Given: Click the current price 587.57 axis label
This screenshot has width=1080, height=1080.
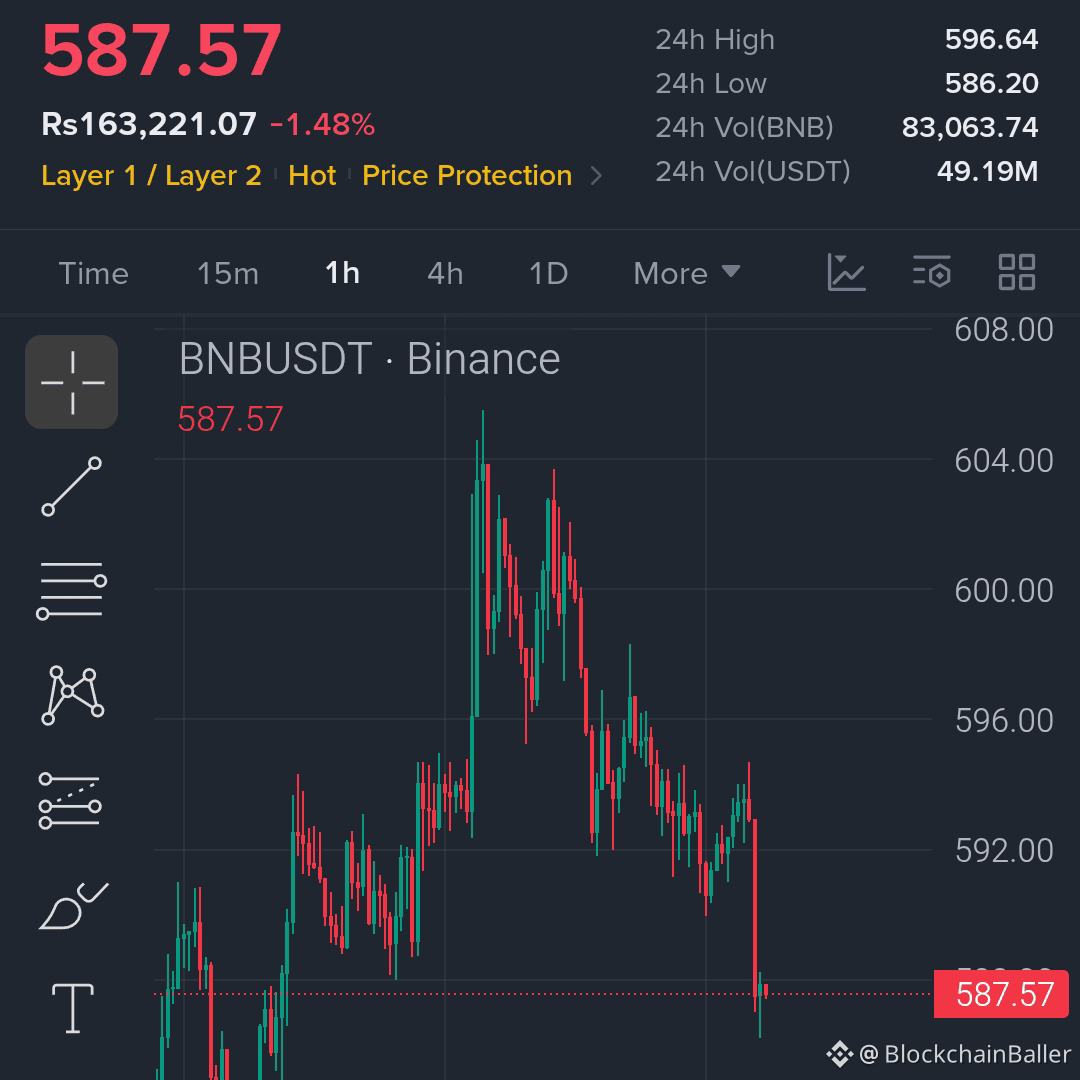Looking at the screenshot, I should click(x=1001, y=994).
